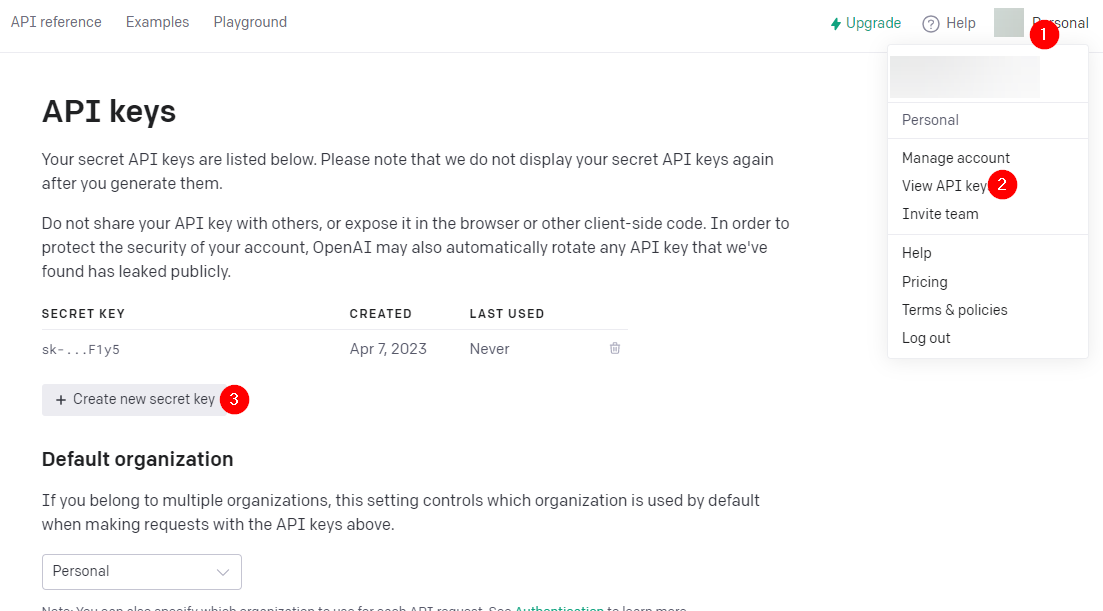Image resolution: width=1103 pixels, height=611 pixels.
Task: Click the profile avatar thumbnail
Action: click(1008, 23)
